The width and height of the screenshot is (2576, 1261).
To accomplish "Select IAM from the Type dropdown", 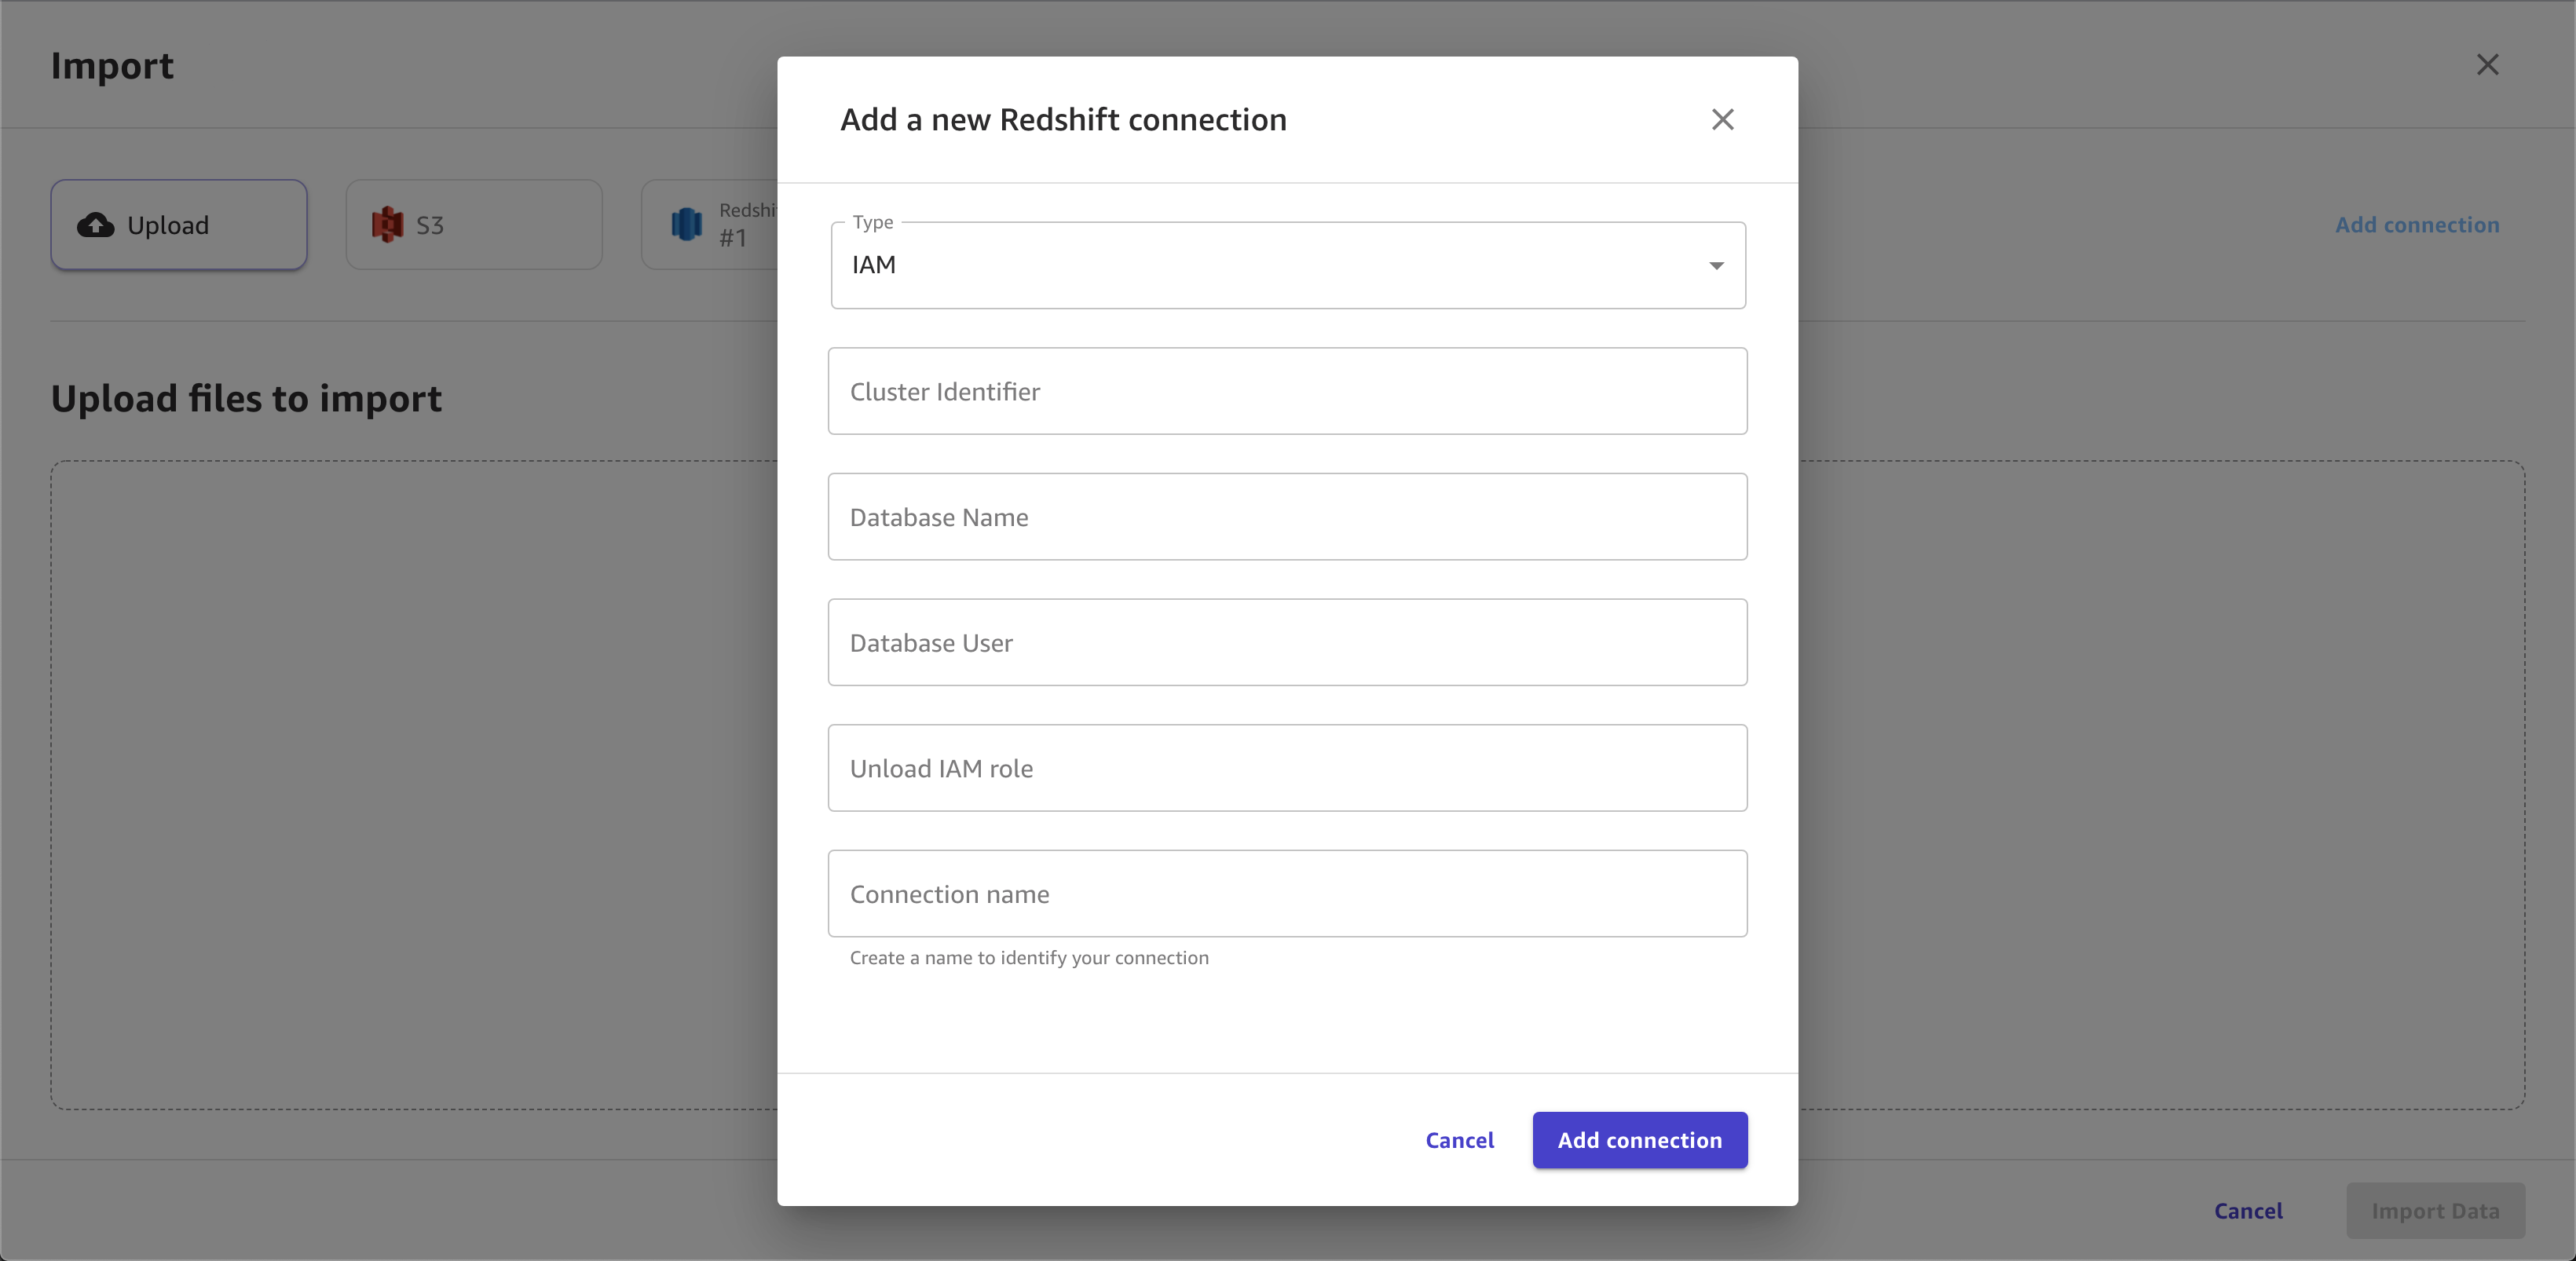I will point(1286,265).
